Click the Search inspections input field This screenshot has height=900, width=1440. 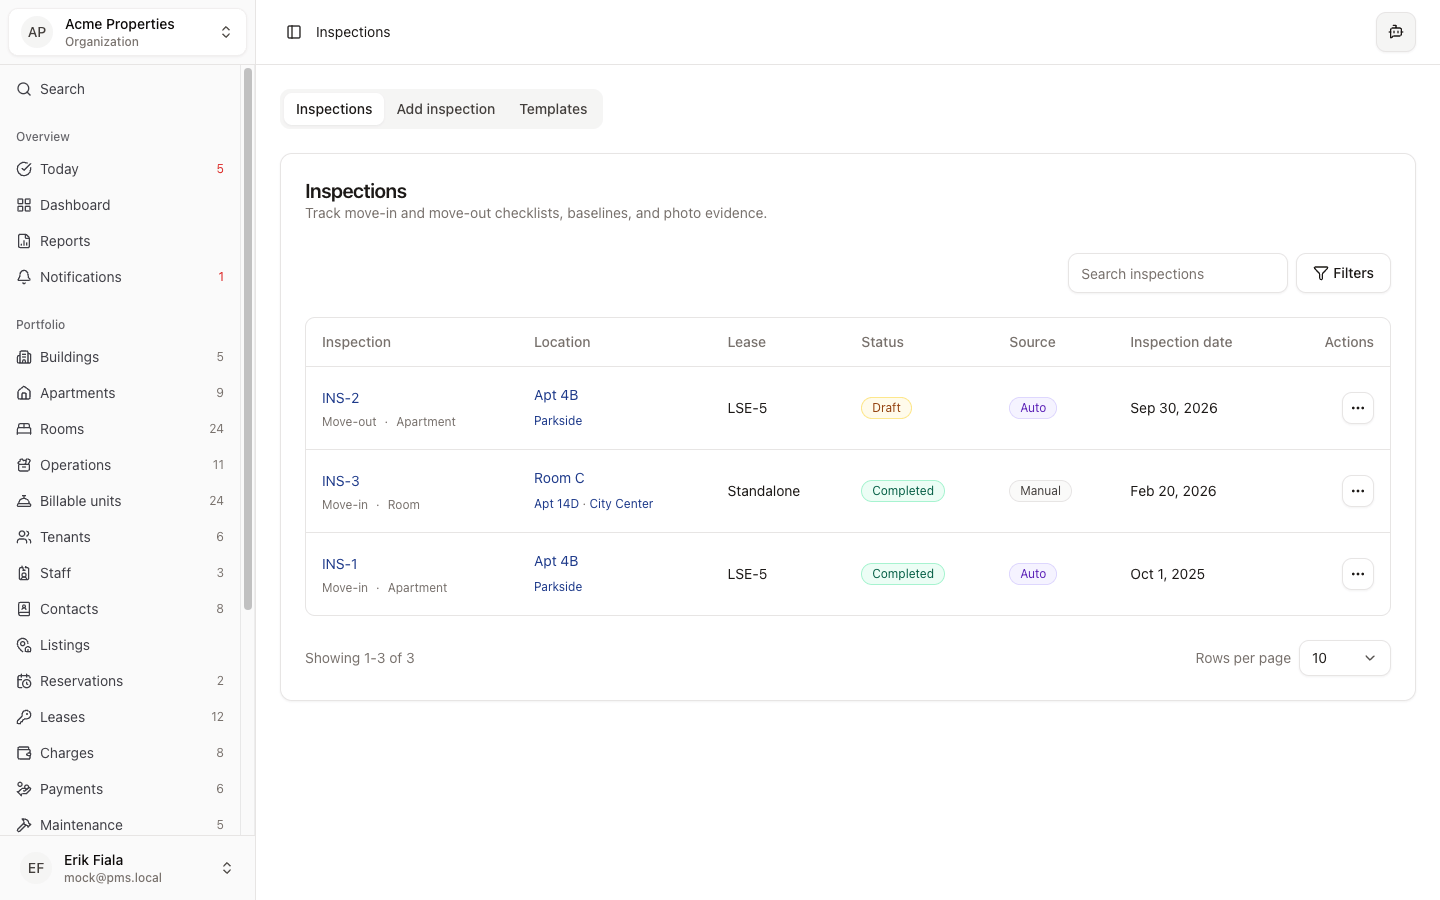(1177, 273)
